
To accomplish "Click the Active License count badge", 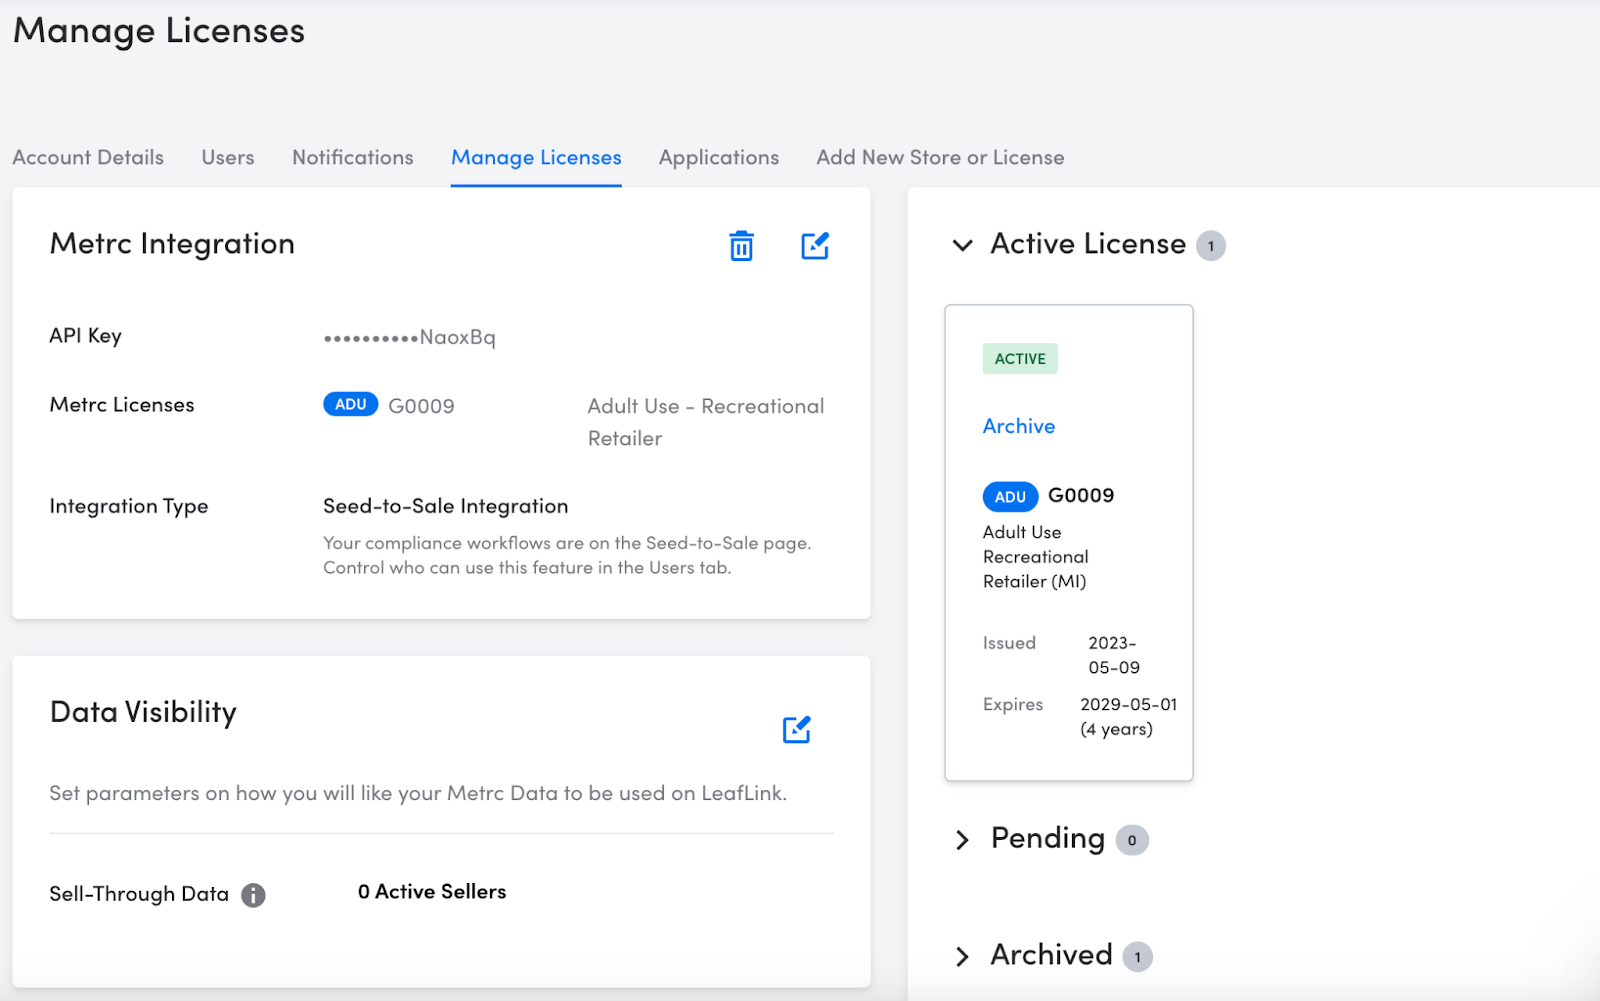I will click(1211, 246).
